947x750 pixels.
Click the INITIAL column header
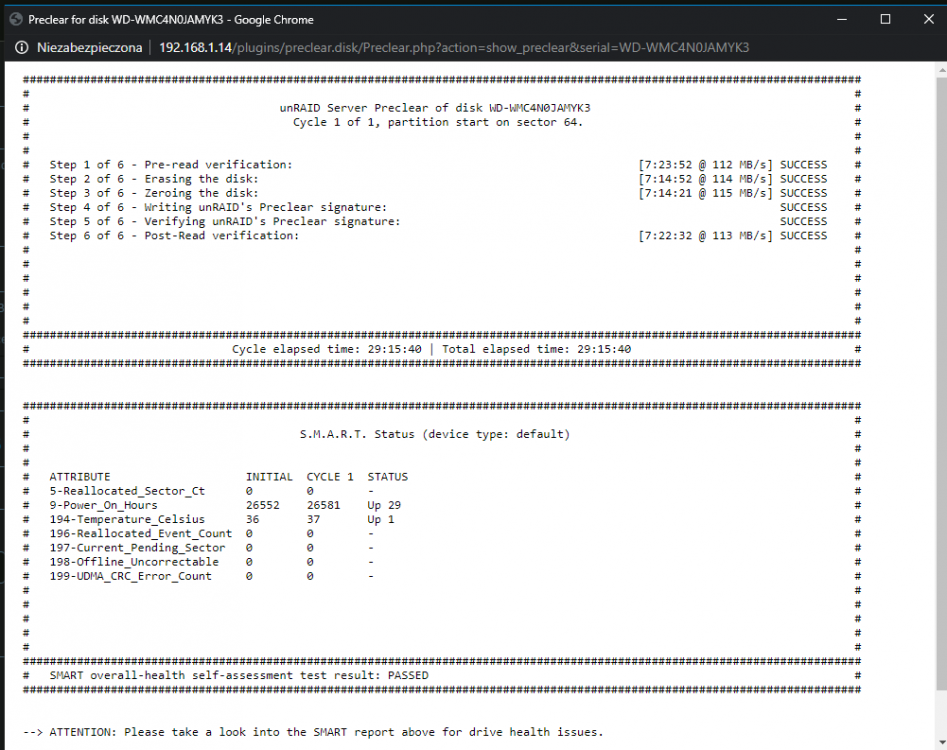[269, 477]
